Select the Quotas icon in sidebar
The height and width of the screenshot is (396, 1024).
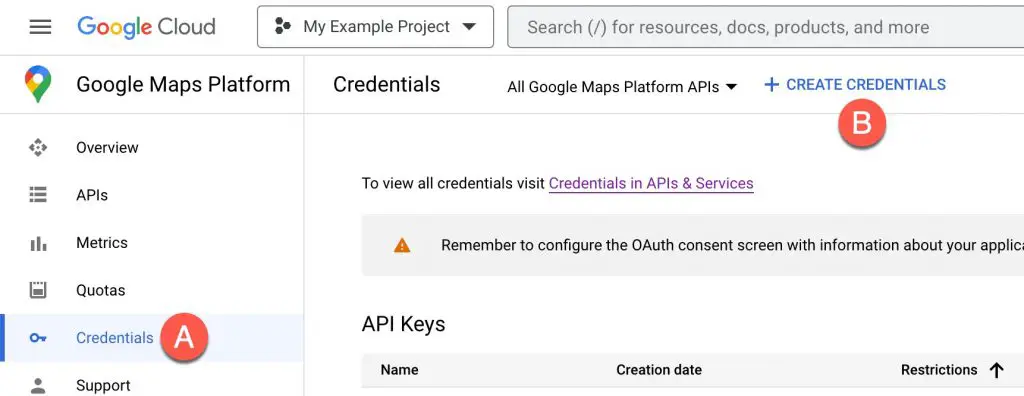tap(38, 290)
